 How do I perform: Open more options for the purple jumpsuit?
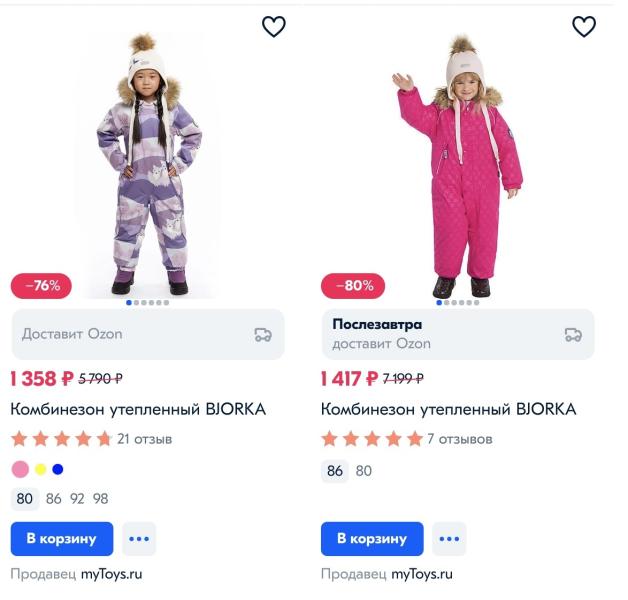(x=139, y=539)
